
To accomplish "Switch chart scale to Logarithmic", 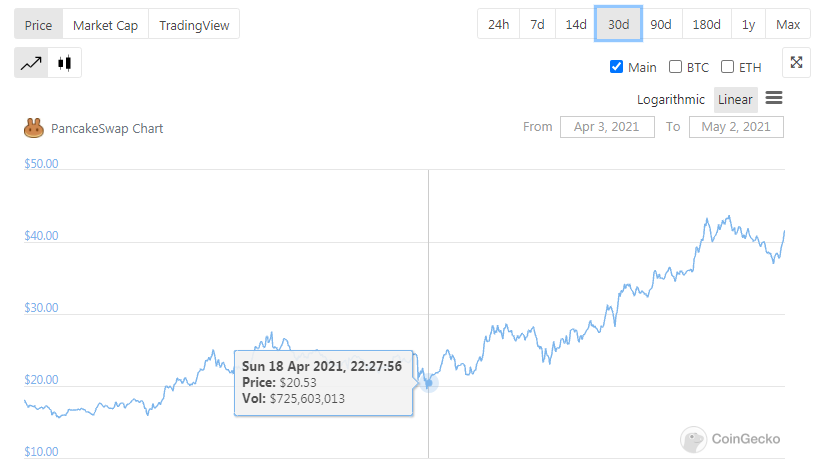I will click(x=670, y=100).
